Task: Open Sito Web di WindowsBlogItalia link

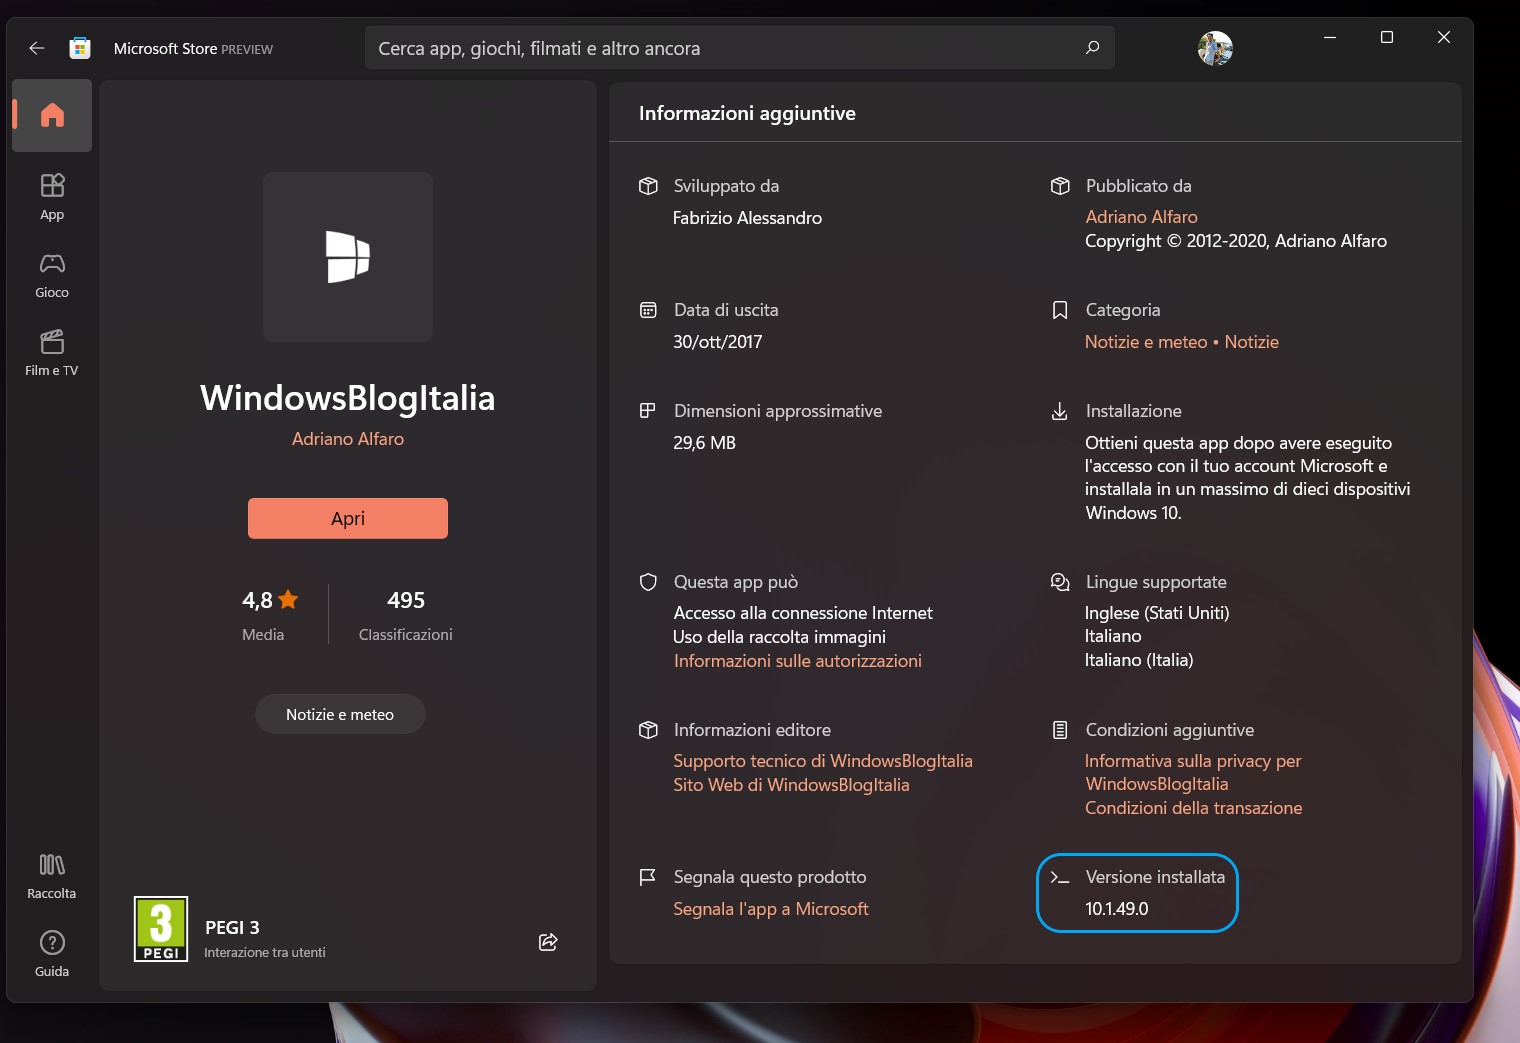Action: (x=791, y=785)
